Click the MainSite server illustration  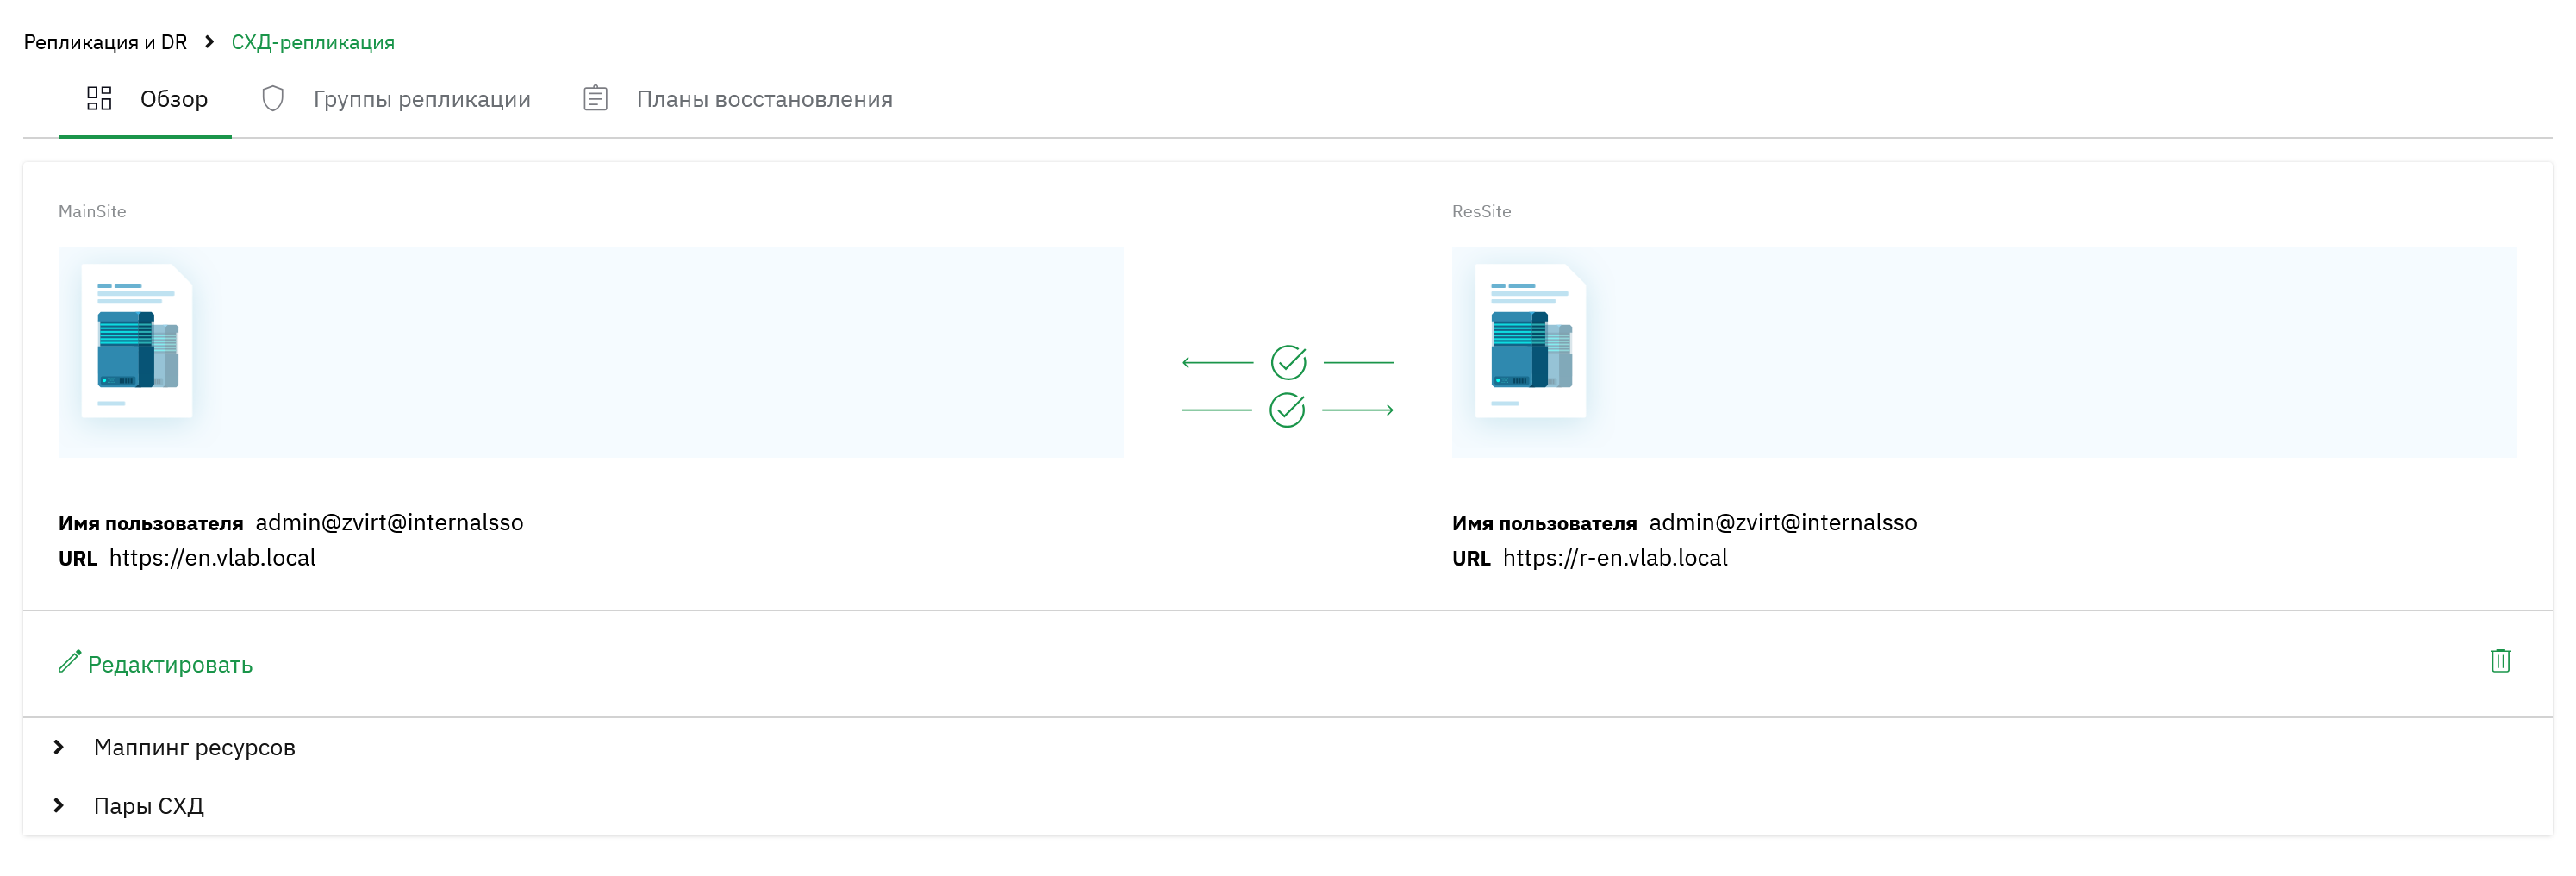coord(137,341)
